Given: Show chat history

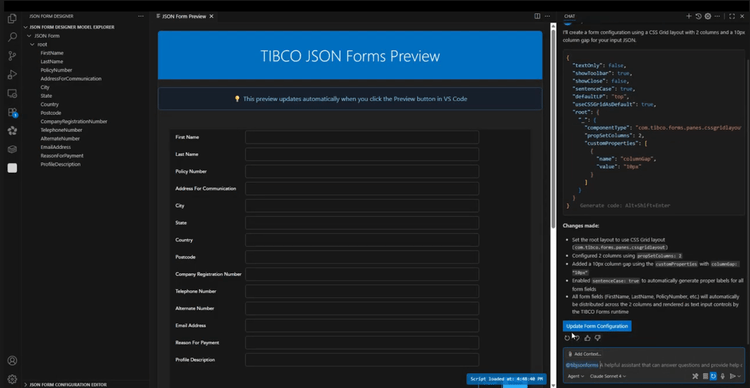Looking at the screenshot, I should 698,16.
